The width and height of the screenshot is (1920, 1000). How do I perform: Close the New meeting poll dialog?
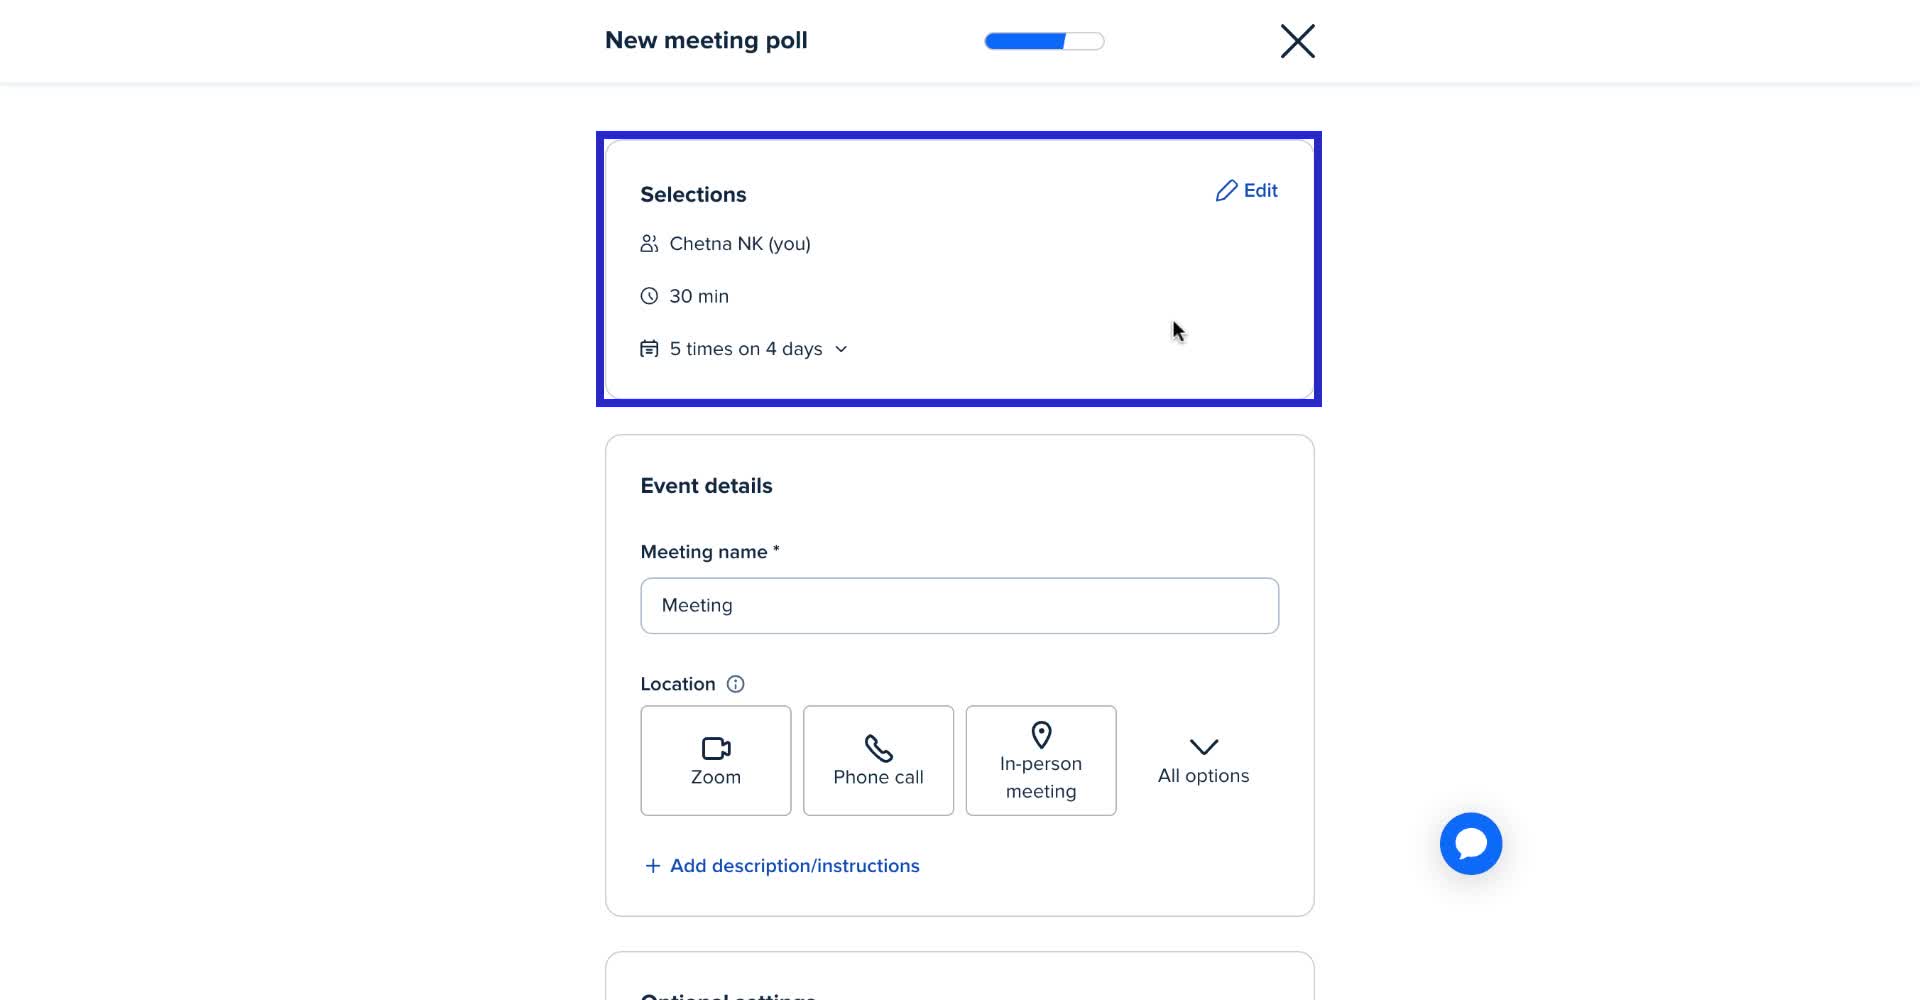(x=1297, y=41)
